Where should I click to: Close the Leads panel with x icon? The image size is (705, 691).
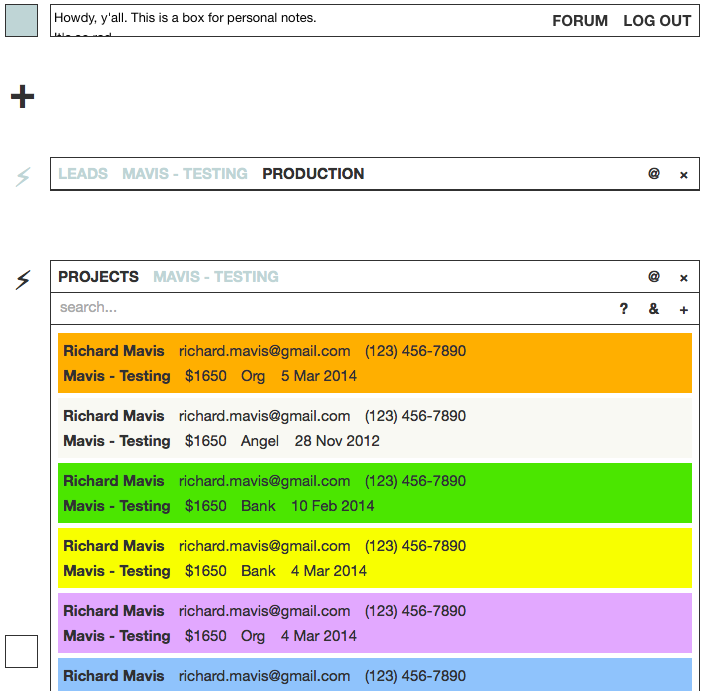click(x=684, y=174)
